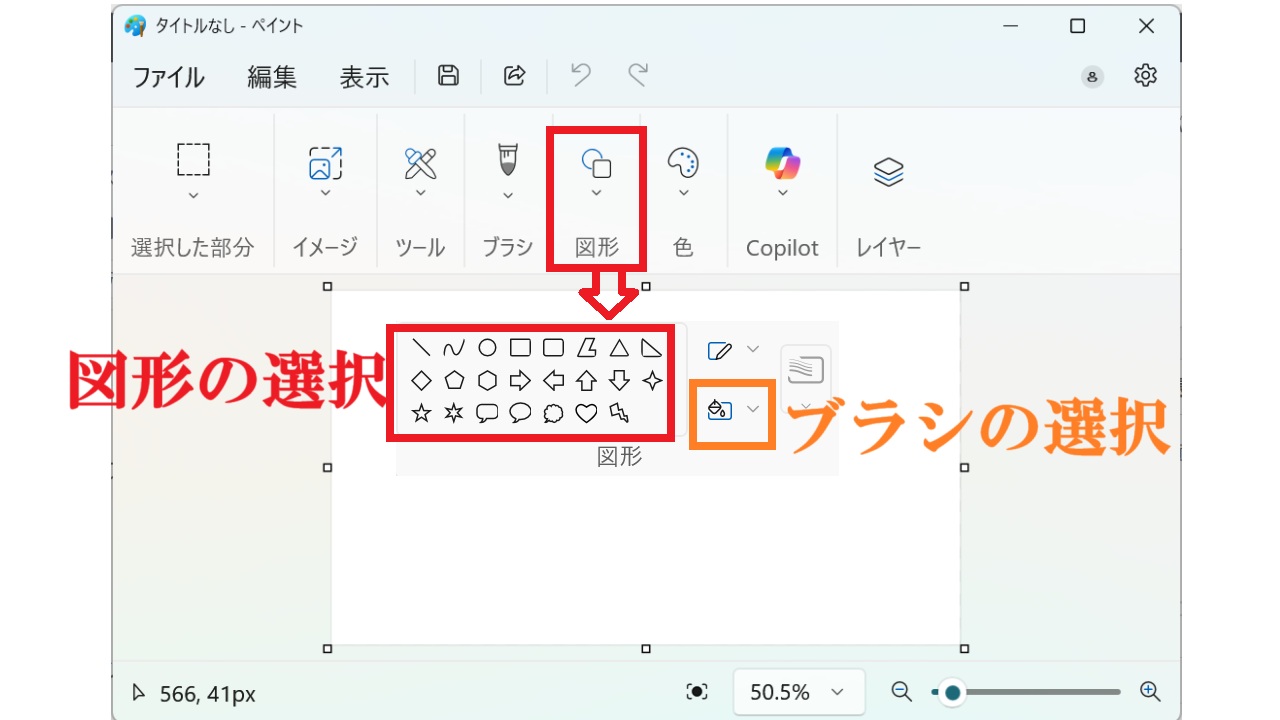Select the lightning bolt shape
Image resolution: width=1280 pixels, height=720 pixels.
coord(619,413)
